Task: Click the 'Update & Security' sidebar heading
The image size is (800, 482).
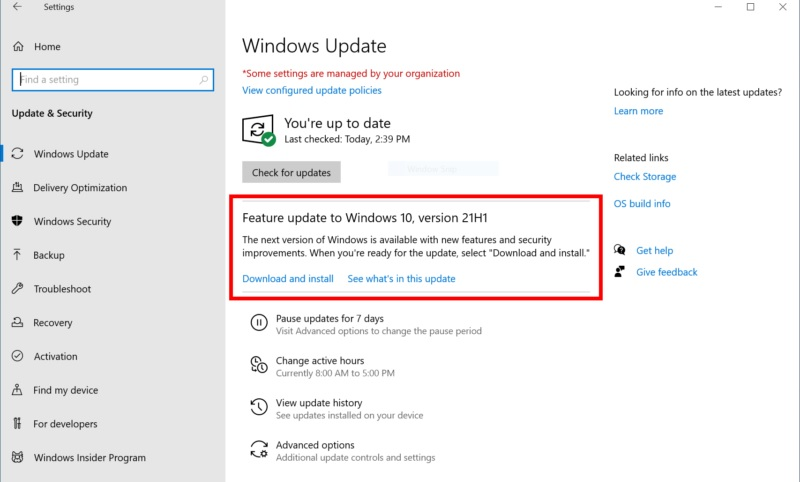Action: [x=52, y=113]
